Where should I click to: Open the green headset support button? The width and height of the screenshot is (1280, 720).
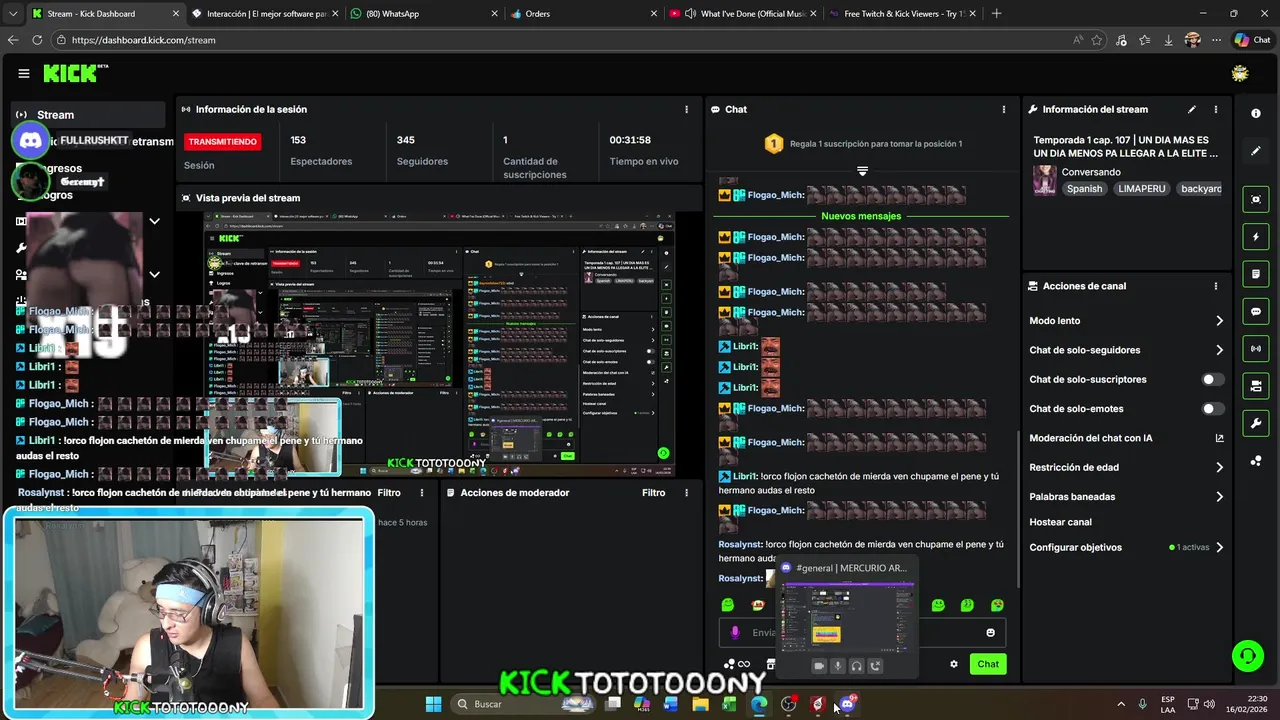[x=1247, y=656]
